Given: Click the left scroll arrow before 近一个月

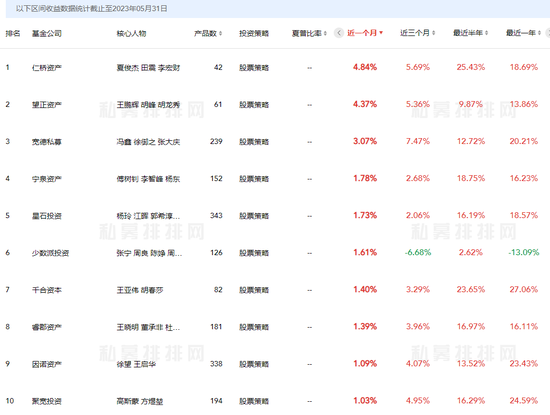Looking at the screenshot, I should coord(338,33).
